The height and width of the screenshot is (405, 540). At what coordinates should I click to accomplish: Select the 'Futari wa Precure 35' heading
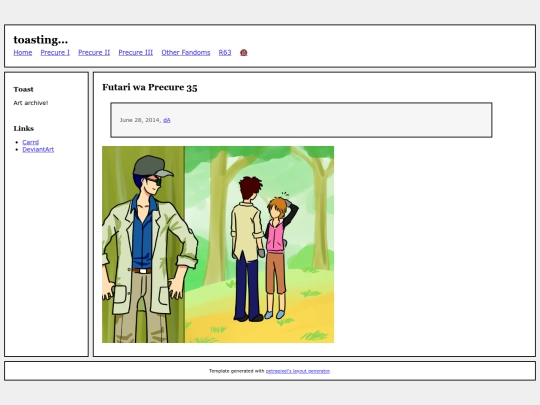[x=150, y=87]
